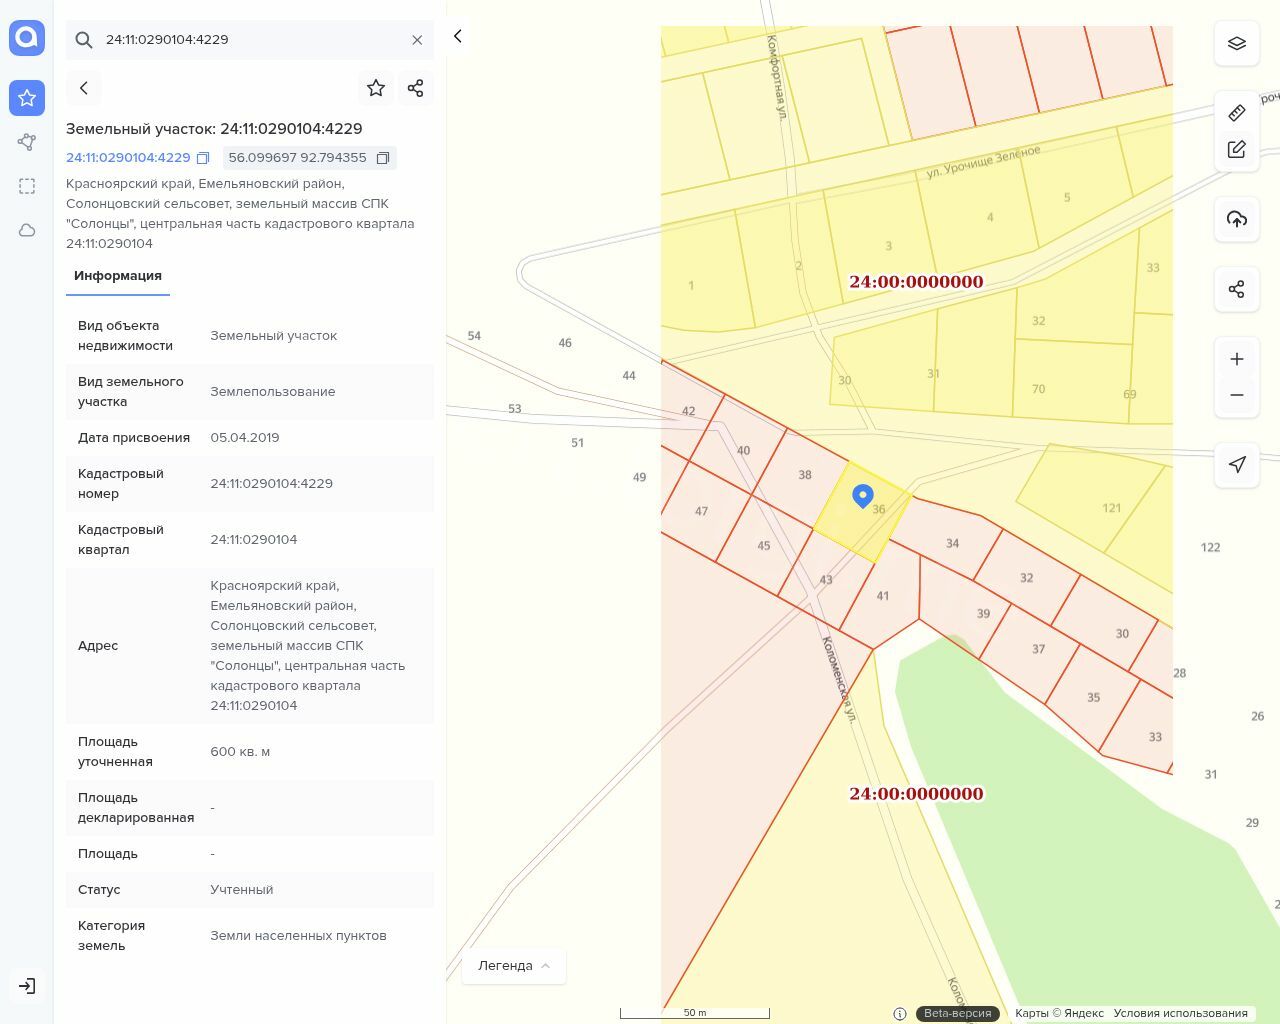This screenshot has height=1024, width=1280.
Task: Copy the cadastral number 24:11:0290104:4229
Action: [x=203, y=158]
